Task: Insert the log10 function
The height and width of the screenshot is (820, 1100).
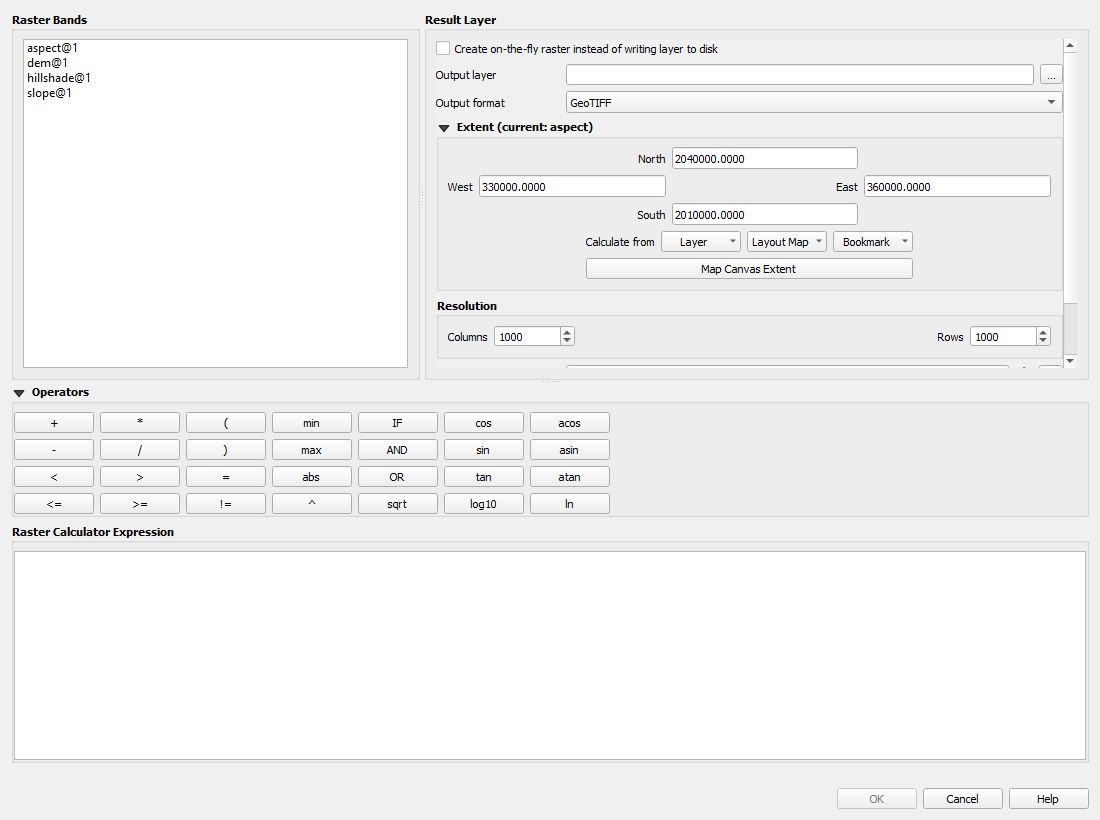Action: click(x=483, y=504)
